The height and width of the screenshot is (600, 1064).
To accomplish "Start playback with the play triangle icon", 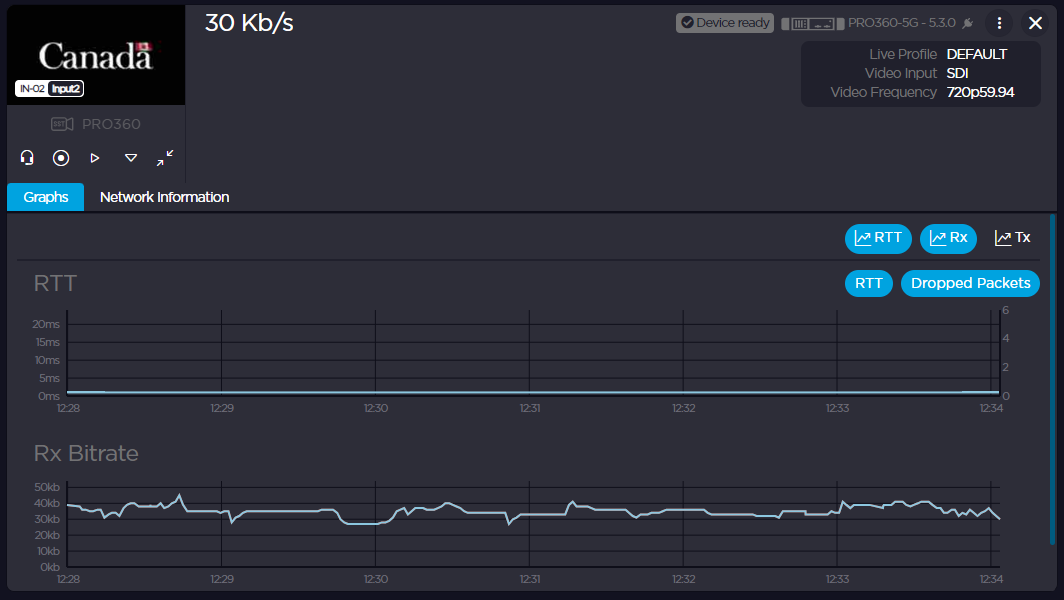I will coord(95,158).
